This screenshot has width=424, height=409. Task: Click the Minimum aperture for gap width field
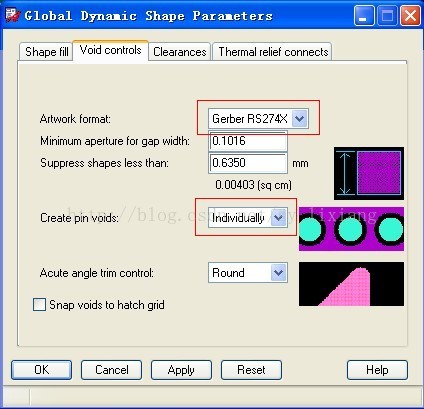click(248, 141)
